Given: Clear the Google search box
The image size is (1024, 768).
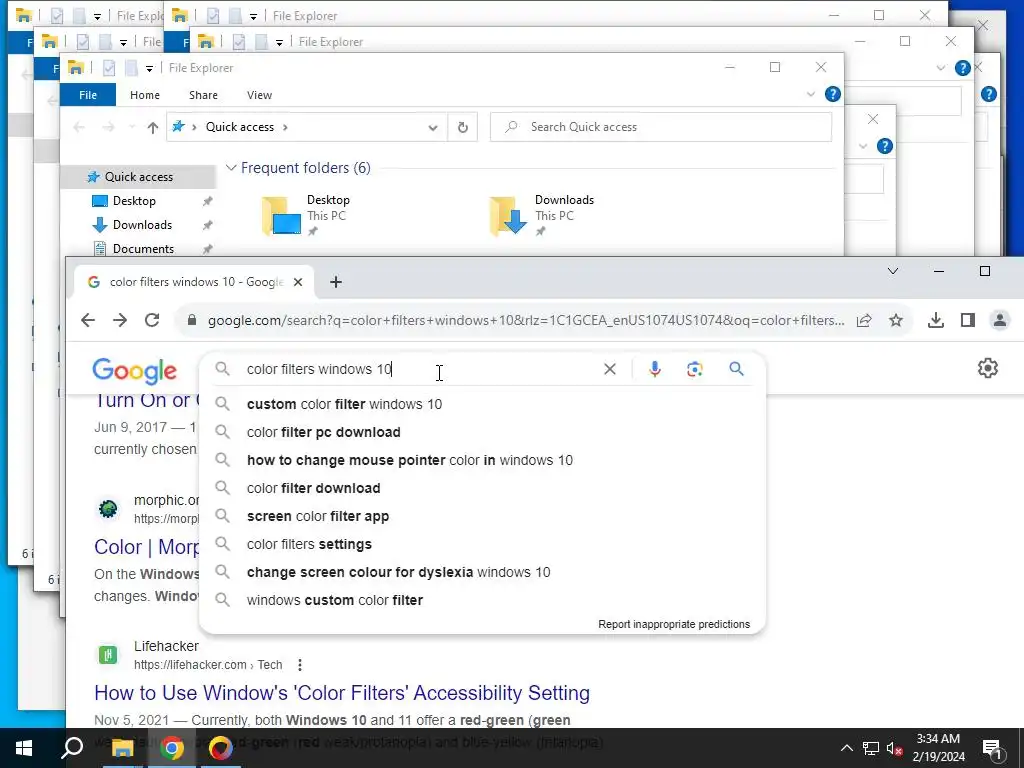Looking at the screenshot, I should coord(609,369).
